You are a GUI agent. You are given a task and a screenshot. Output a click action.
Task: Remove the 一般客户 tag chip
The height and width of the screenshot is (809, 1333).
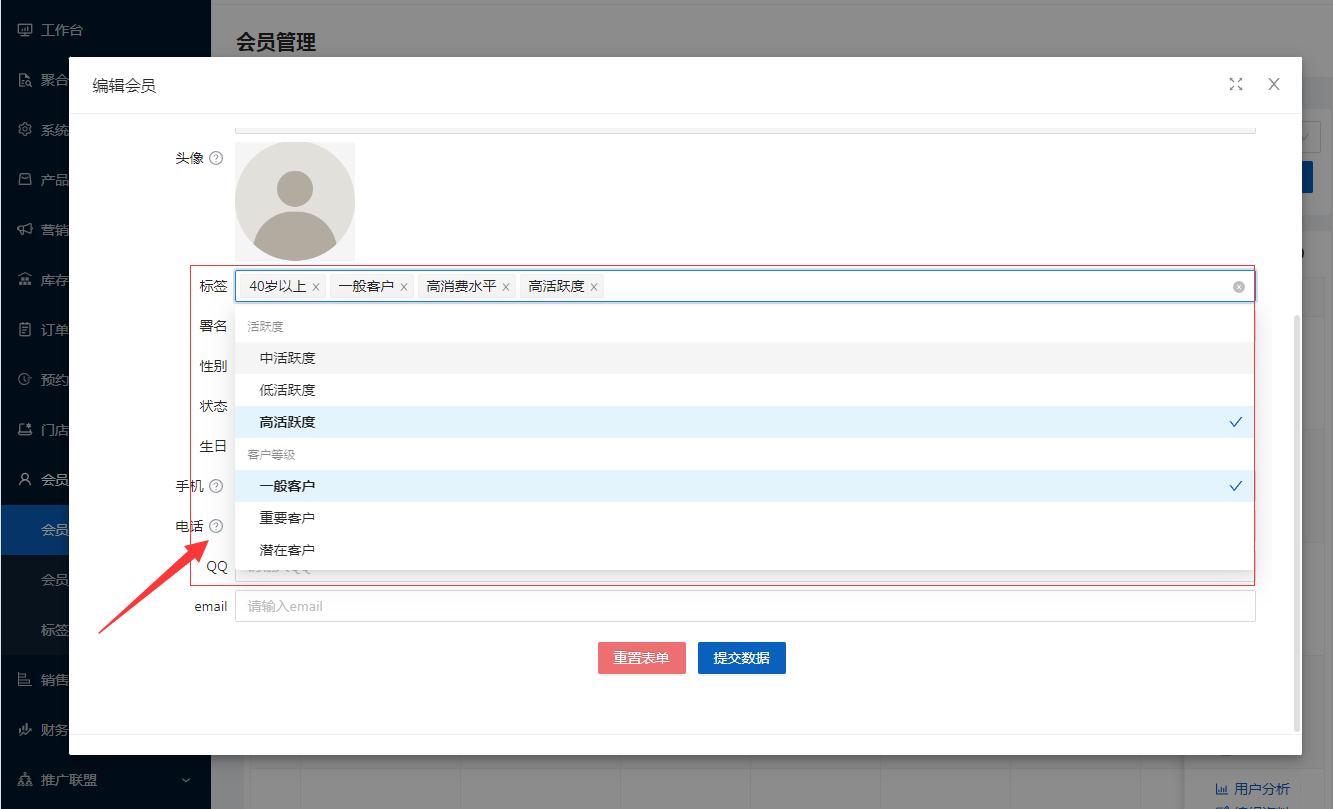404,287
